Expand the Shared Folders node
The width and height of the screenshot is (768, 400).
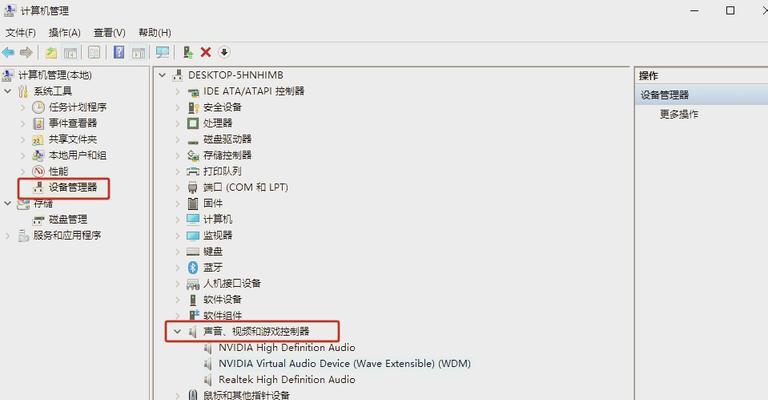point(23,140)
